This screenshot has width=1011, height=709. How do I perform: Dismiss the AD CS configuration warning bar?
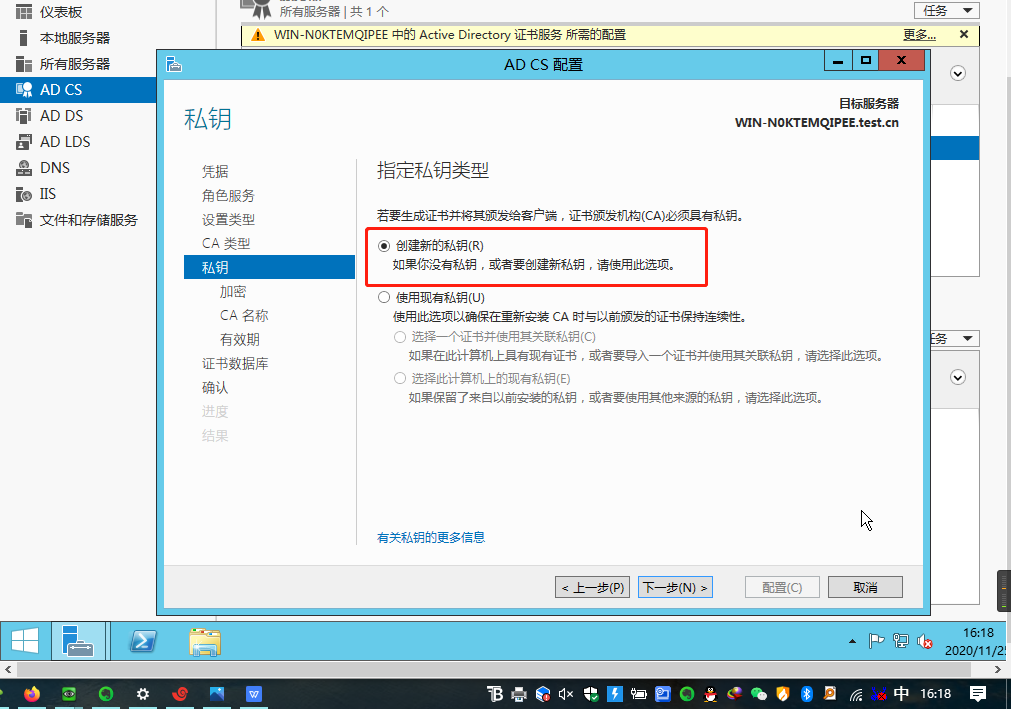[x=964, y=34]
